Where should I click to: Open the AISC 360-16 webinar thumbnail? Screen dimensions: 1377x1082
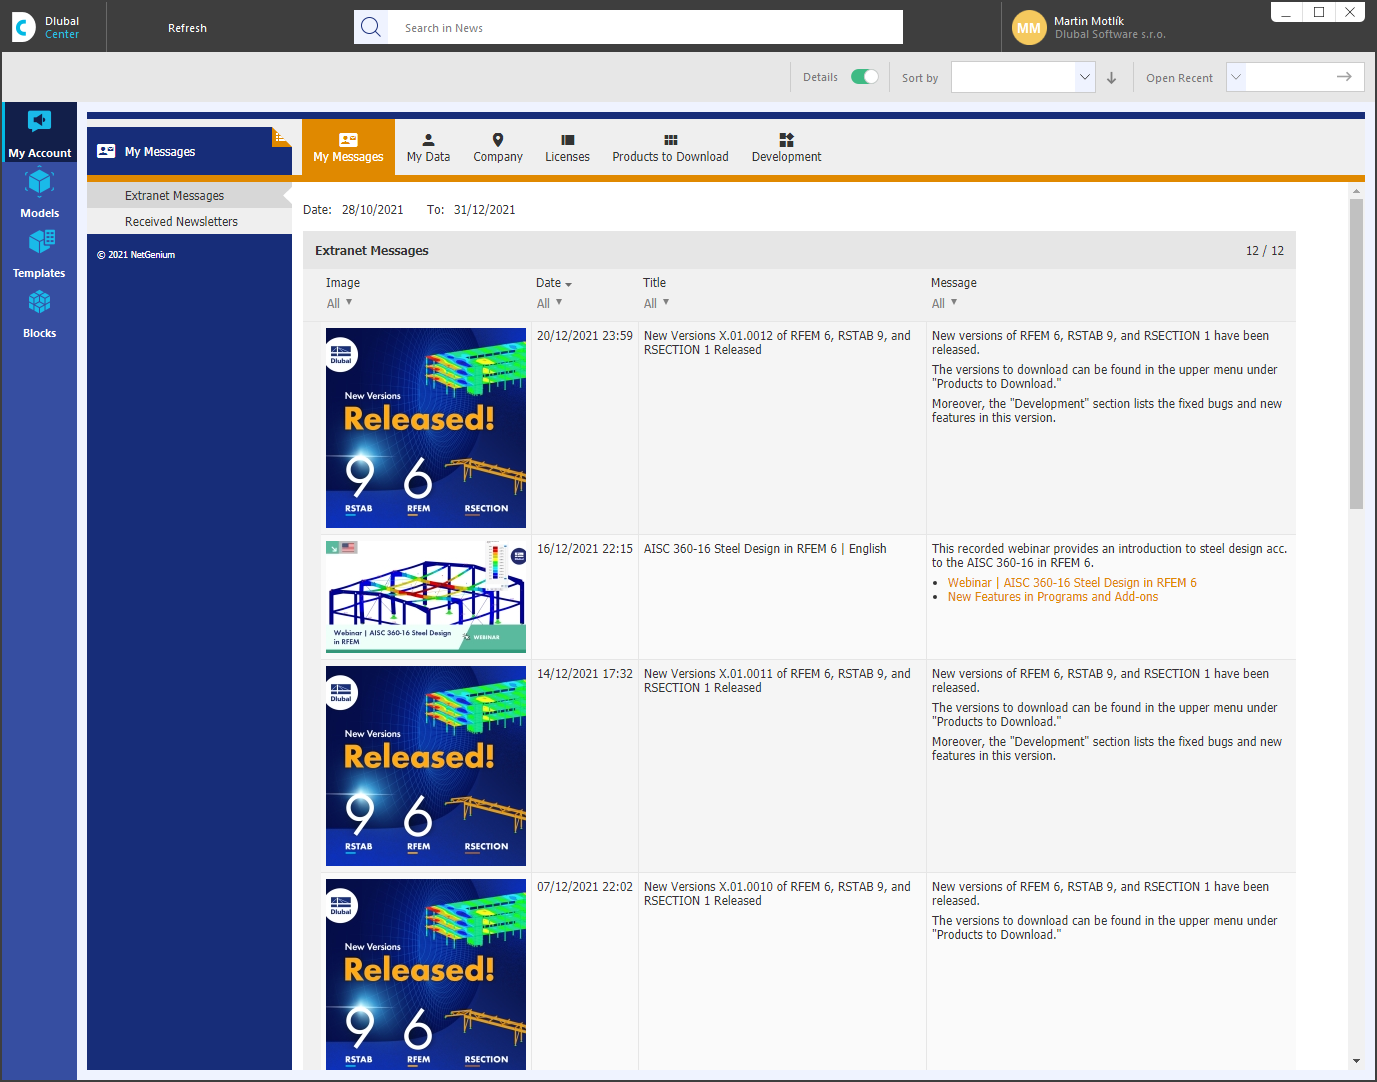click(426, 597)
